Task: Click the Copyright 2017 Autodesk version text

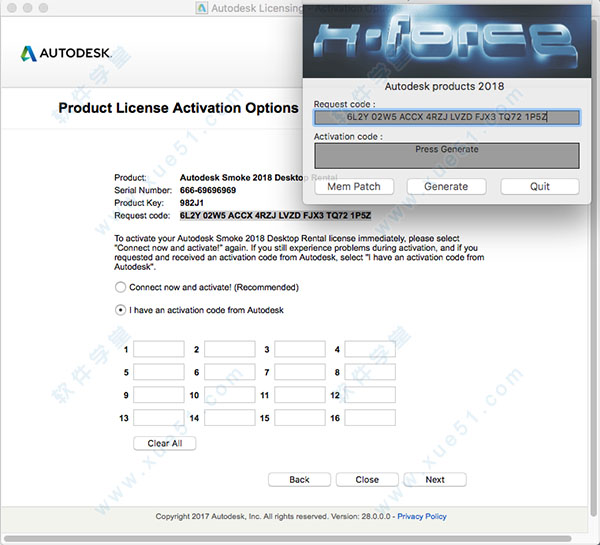Action: coord(273,516)
